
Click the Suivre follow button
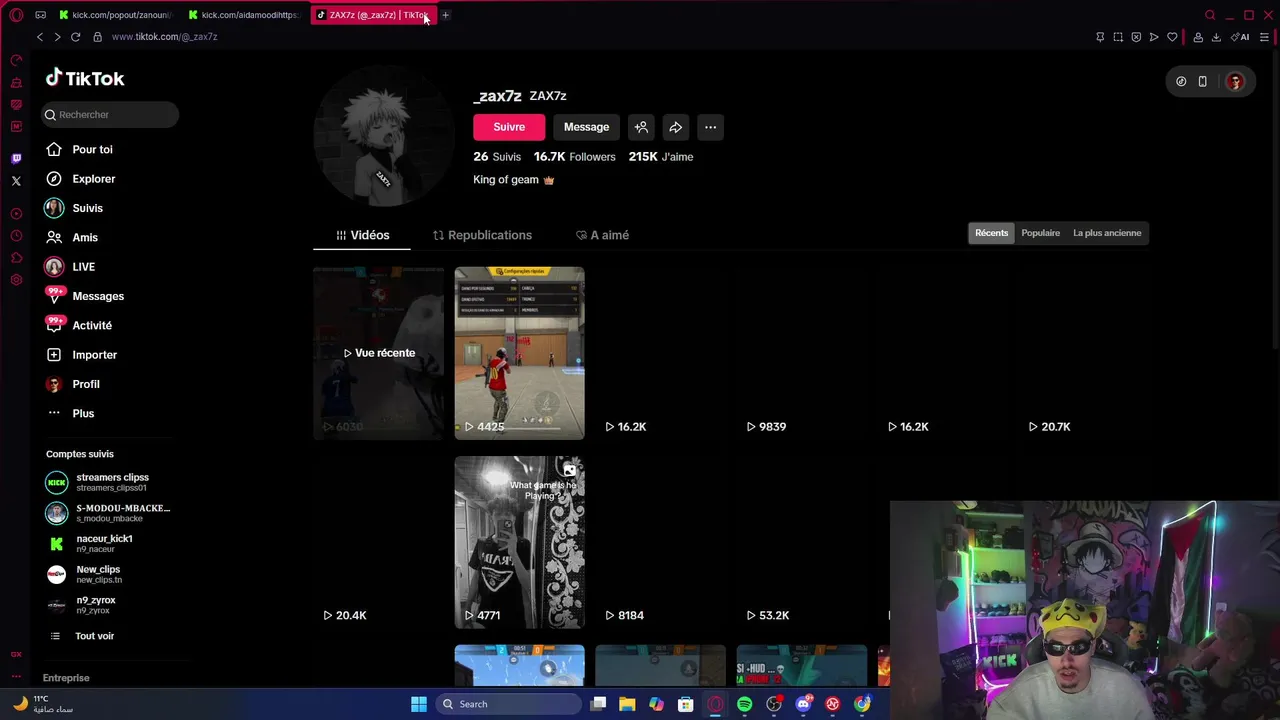(509, 127)
